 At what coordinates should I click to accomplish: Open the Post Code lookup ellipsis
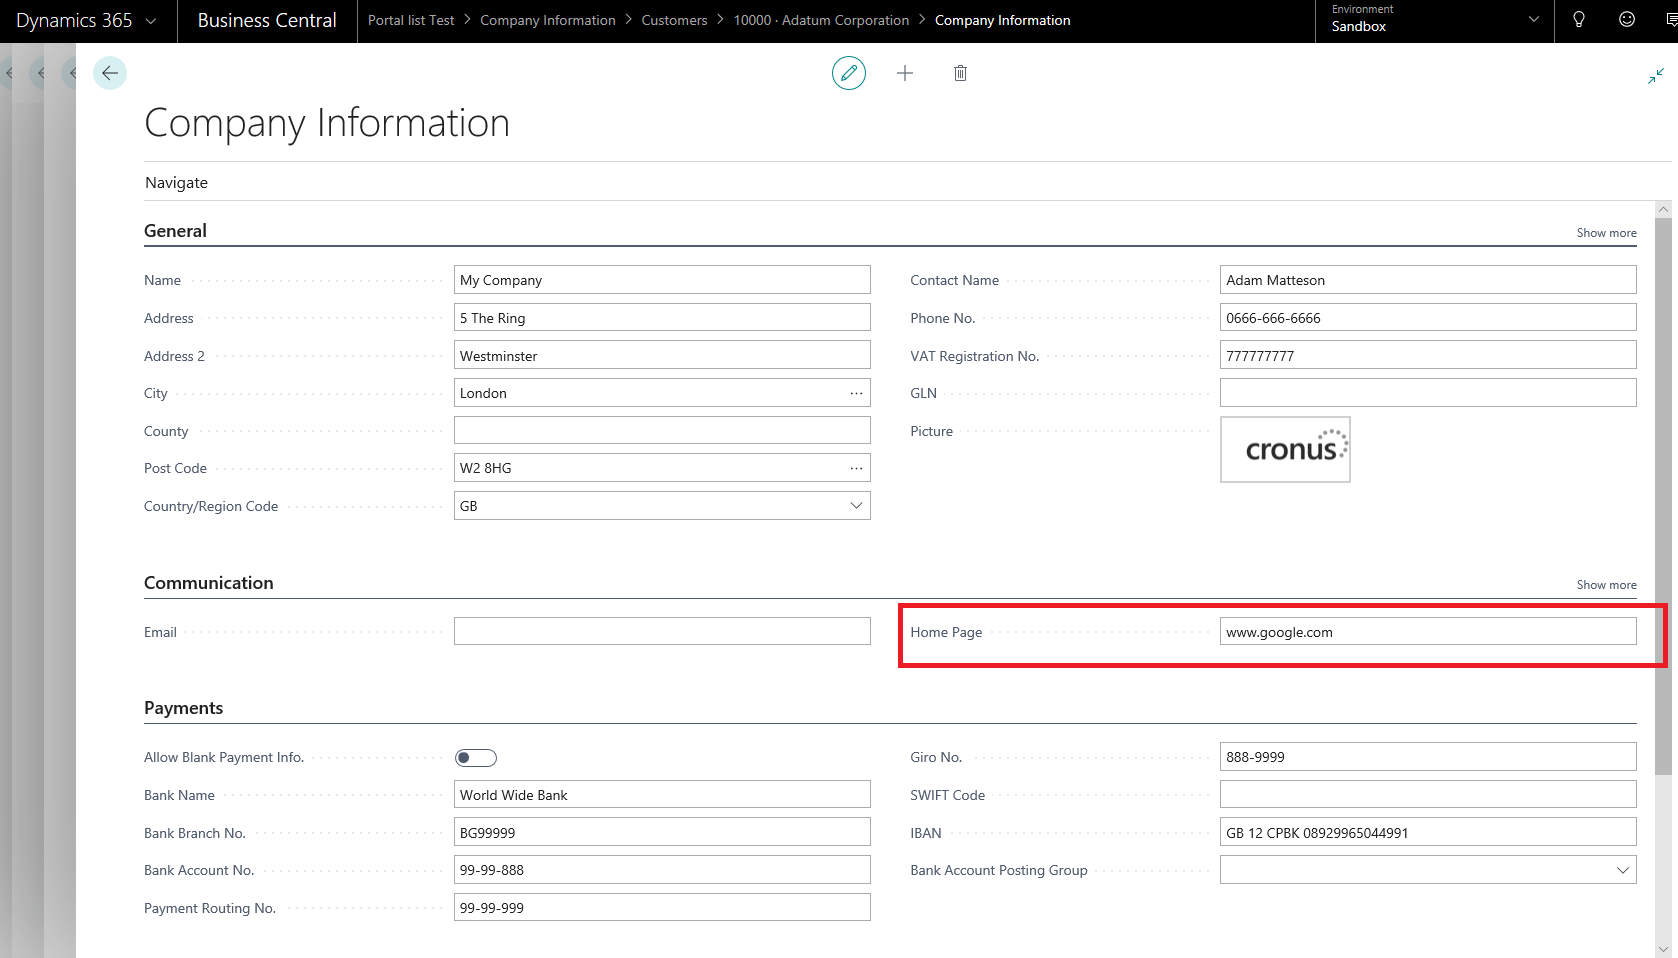[x=856, y=467]
